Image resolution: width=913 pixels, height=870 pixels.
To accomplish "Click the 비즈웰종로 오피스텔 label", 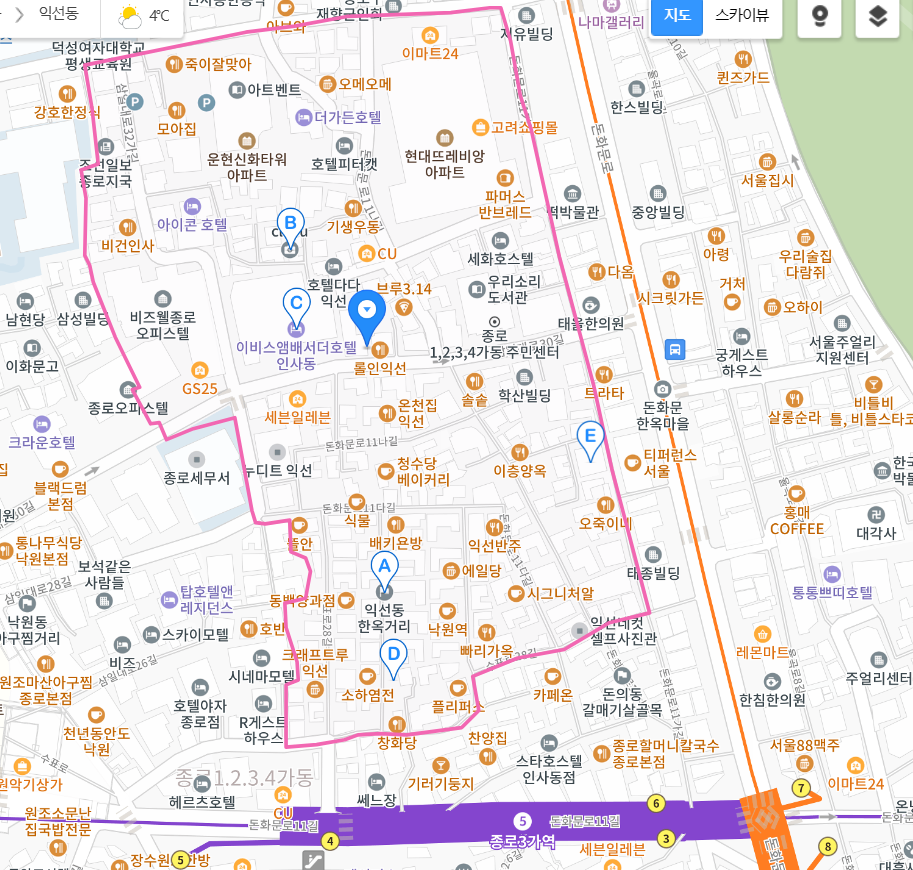I will click(163, 326).
